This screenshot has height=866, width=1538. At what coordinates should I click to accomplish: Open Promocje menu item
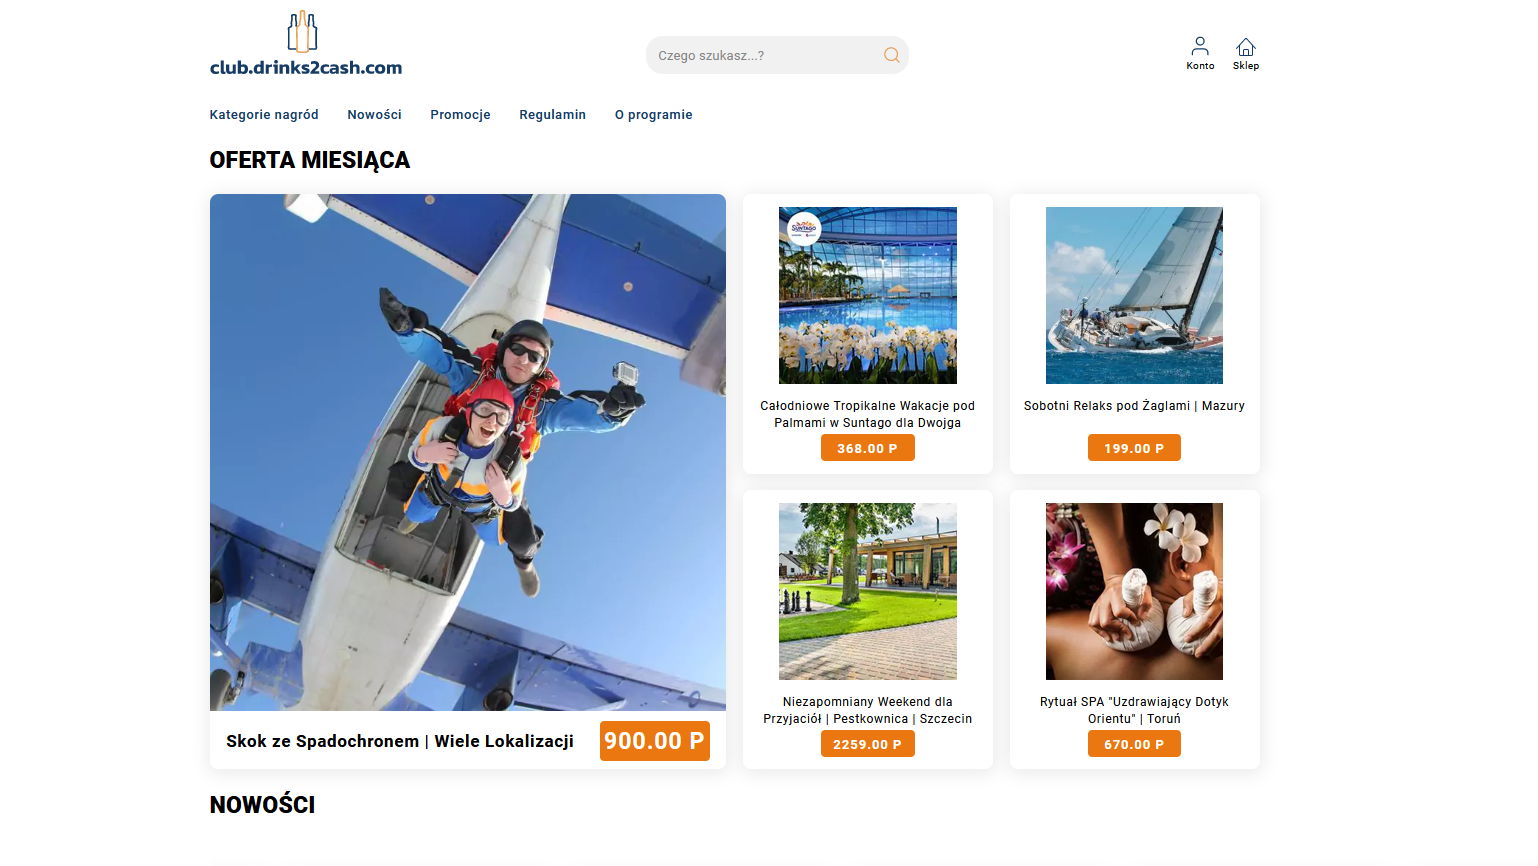[460, 115]
